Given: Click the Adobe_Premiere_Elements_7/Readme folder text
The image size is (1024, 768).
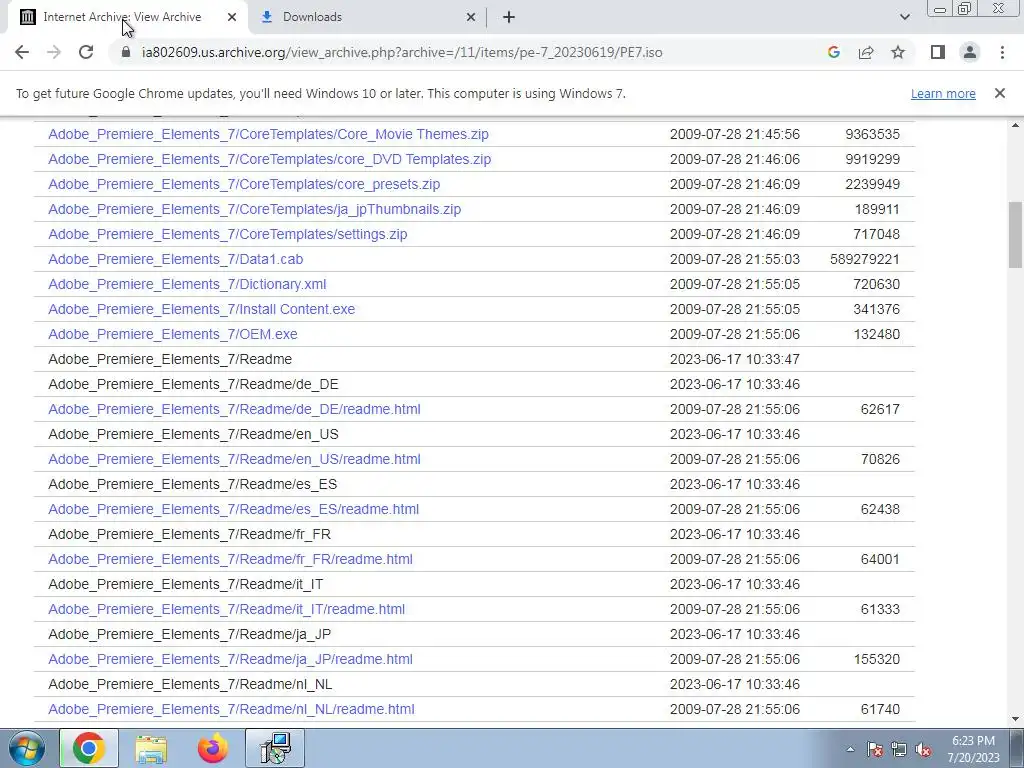Looking at the screenshot, I should coord(170,359).
